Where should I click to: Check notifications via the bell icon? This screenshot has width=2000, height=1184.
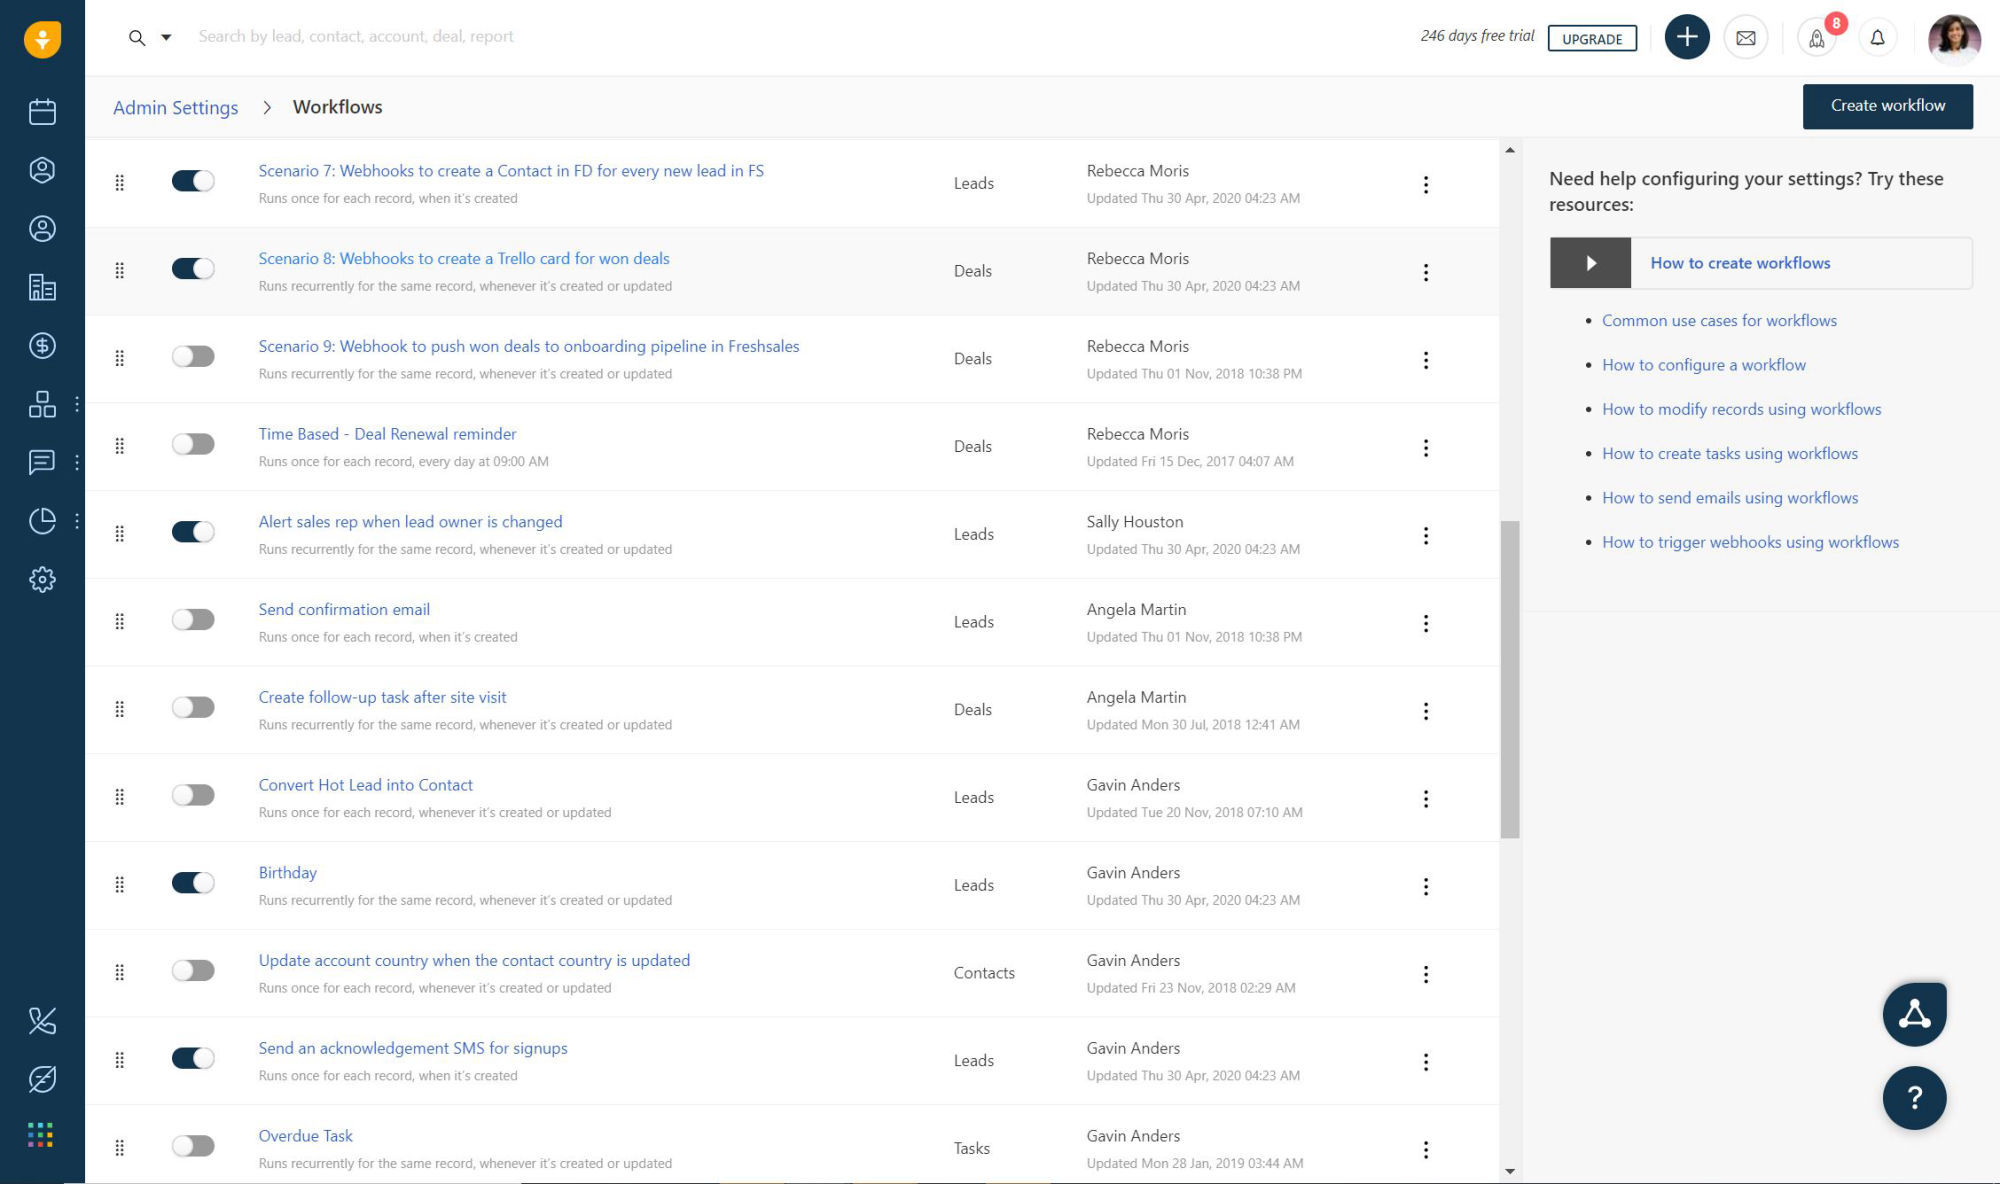[x=1877, y=37]
